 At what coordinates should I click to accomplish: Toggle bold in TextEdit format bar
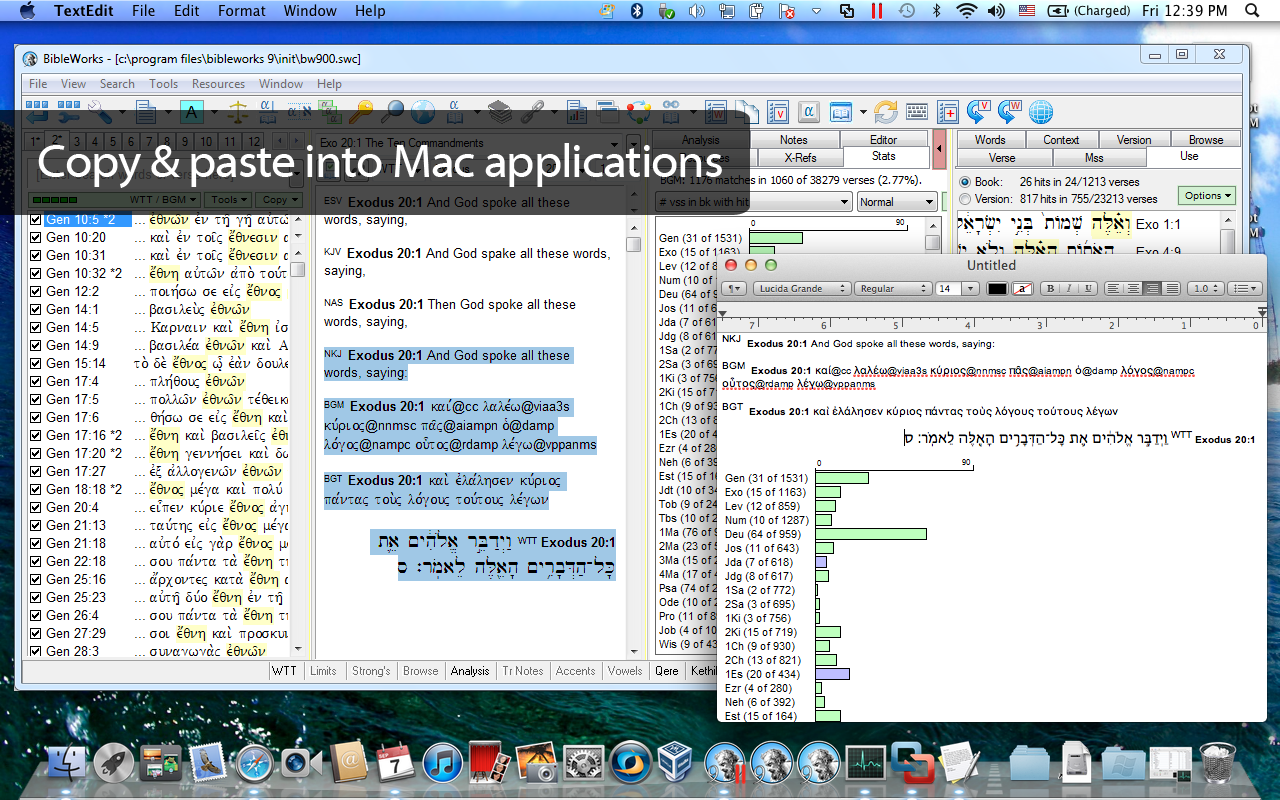(x=1050, y=288)
